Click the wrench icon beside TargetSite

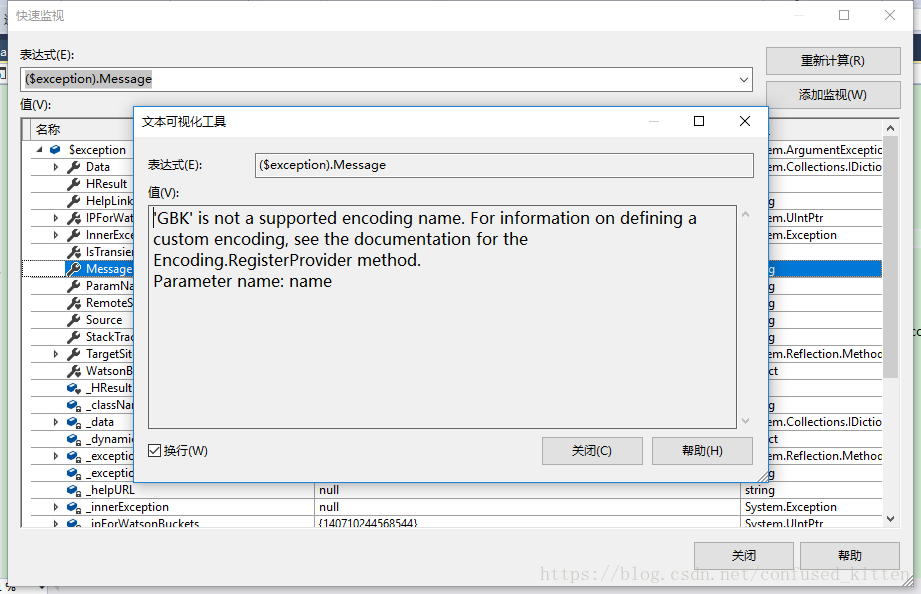(x=73, y=354)
